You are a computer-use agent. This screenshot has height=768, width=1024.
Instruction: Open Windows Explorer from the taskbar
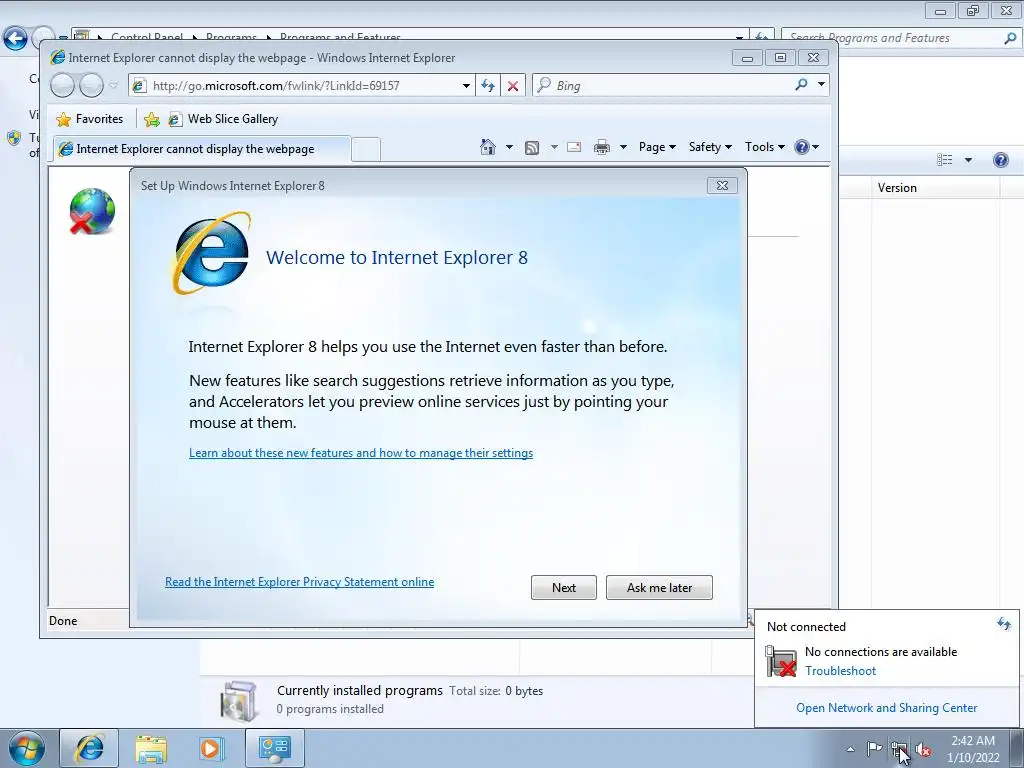pos(151,749)
